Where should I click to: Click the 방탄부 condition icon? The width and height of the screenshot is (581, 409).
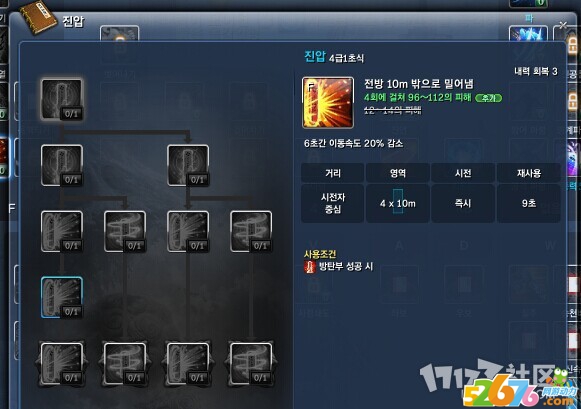(310, 266)
